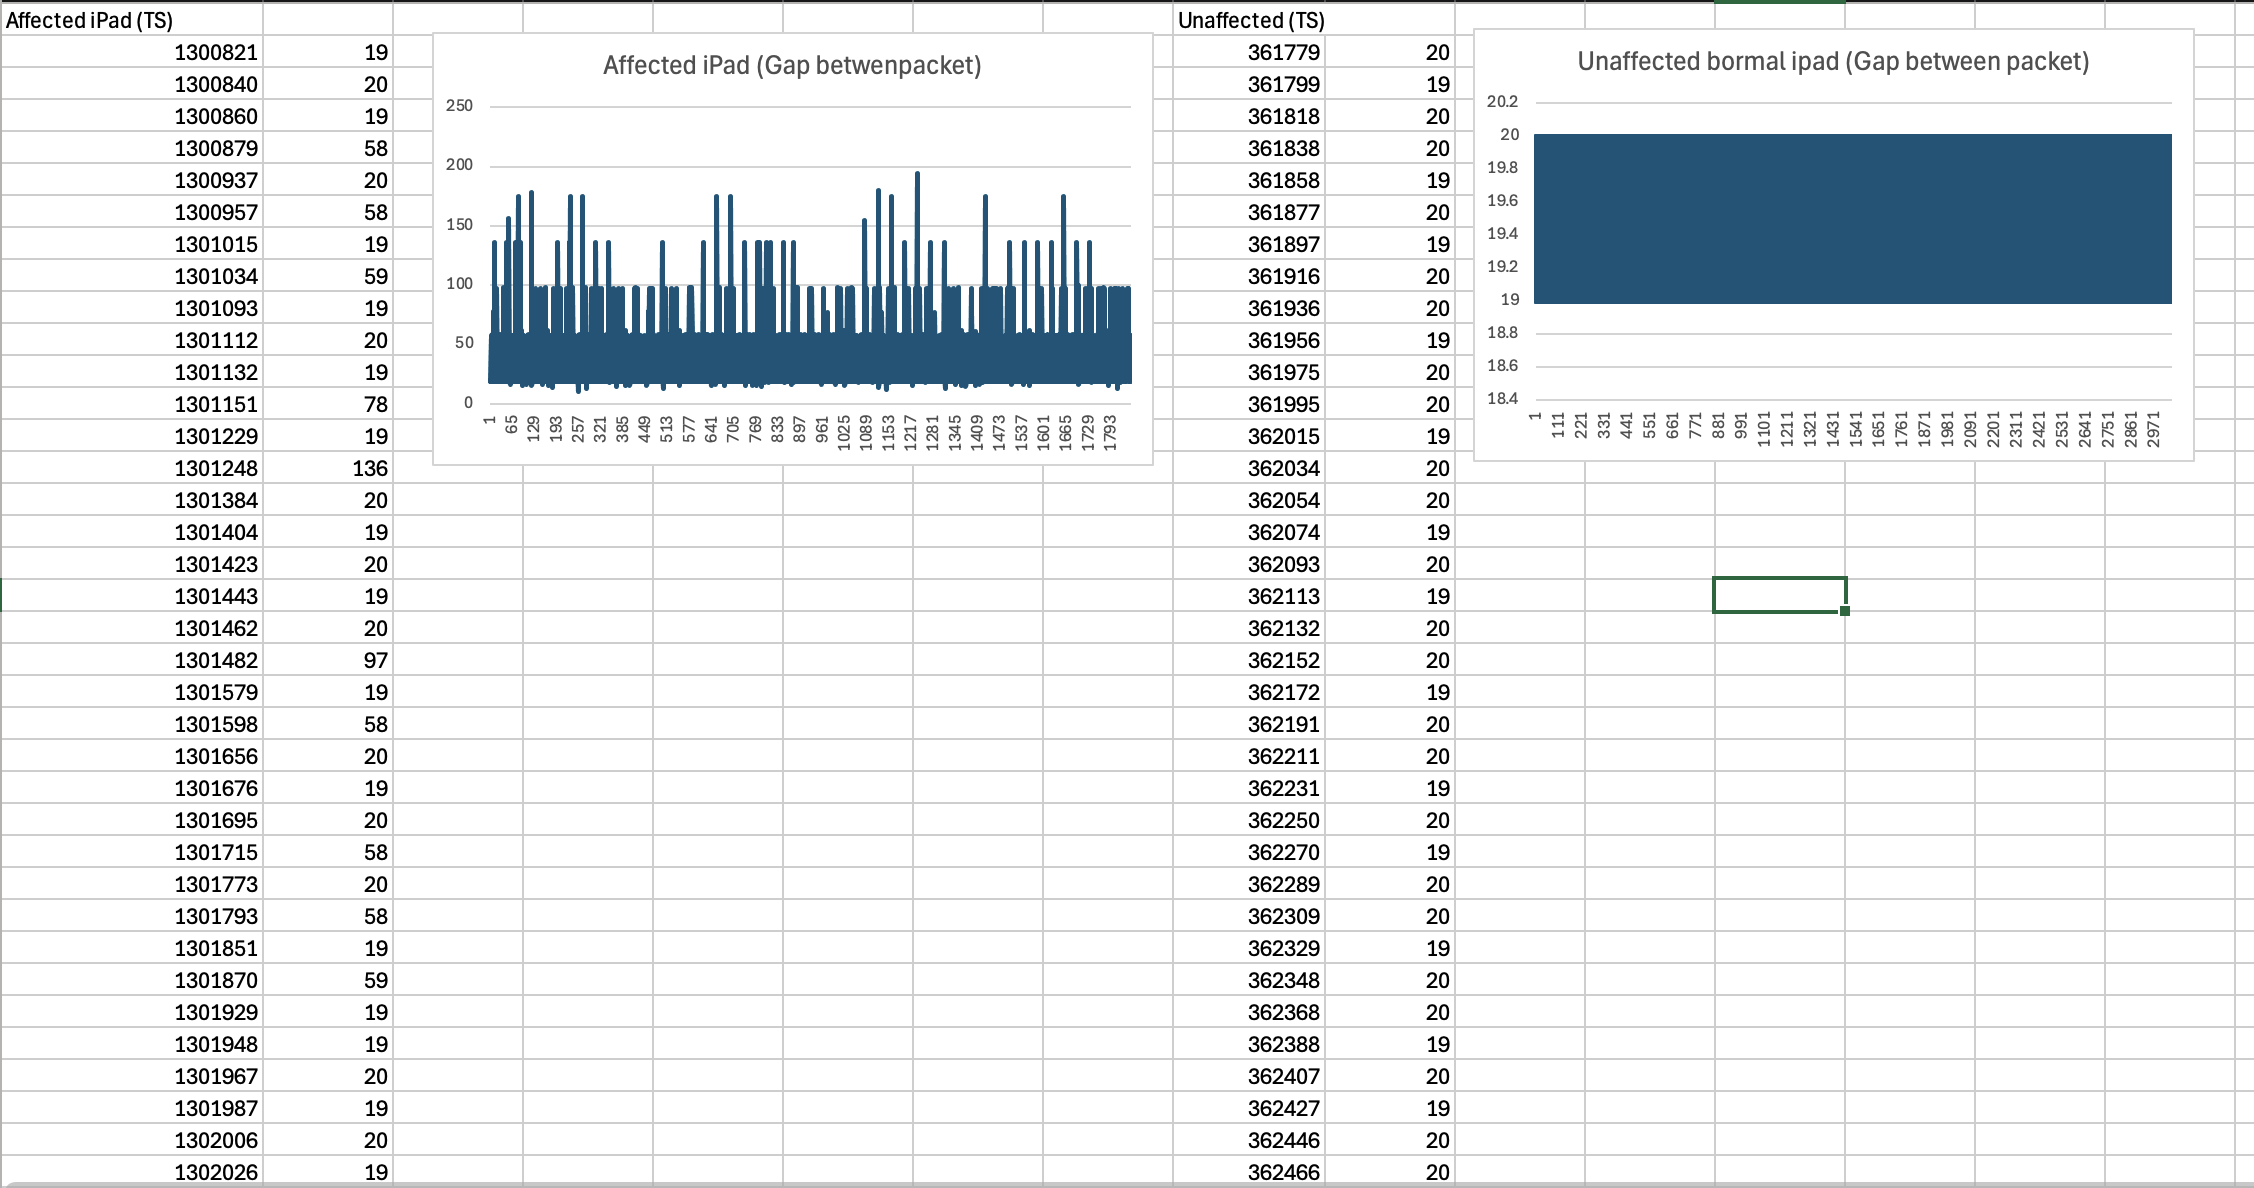
Task: Click the cell with value 97
Action: tap(375, 660)
